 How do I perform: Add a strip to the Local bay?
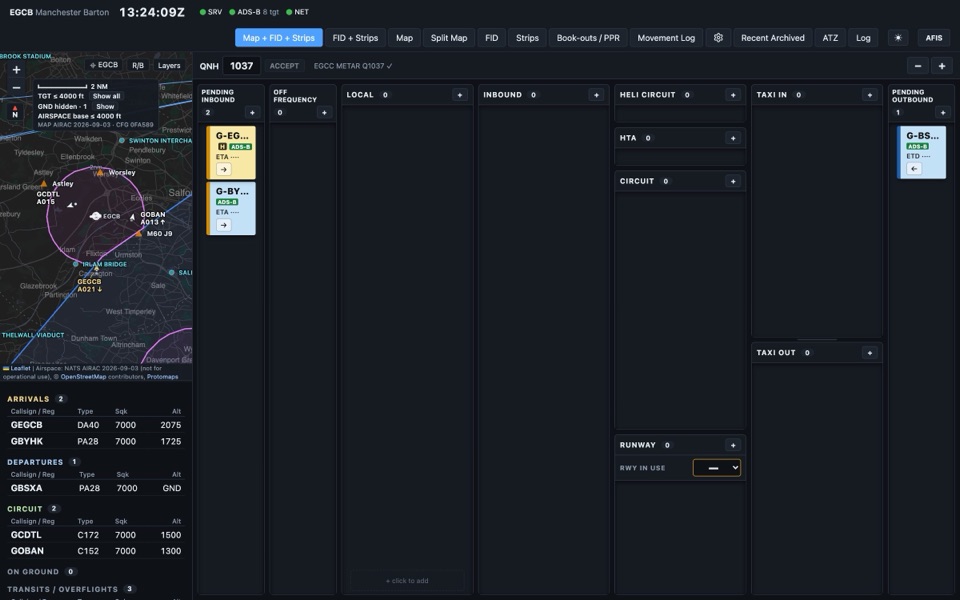(460, 95)
